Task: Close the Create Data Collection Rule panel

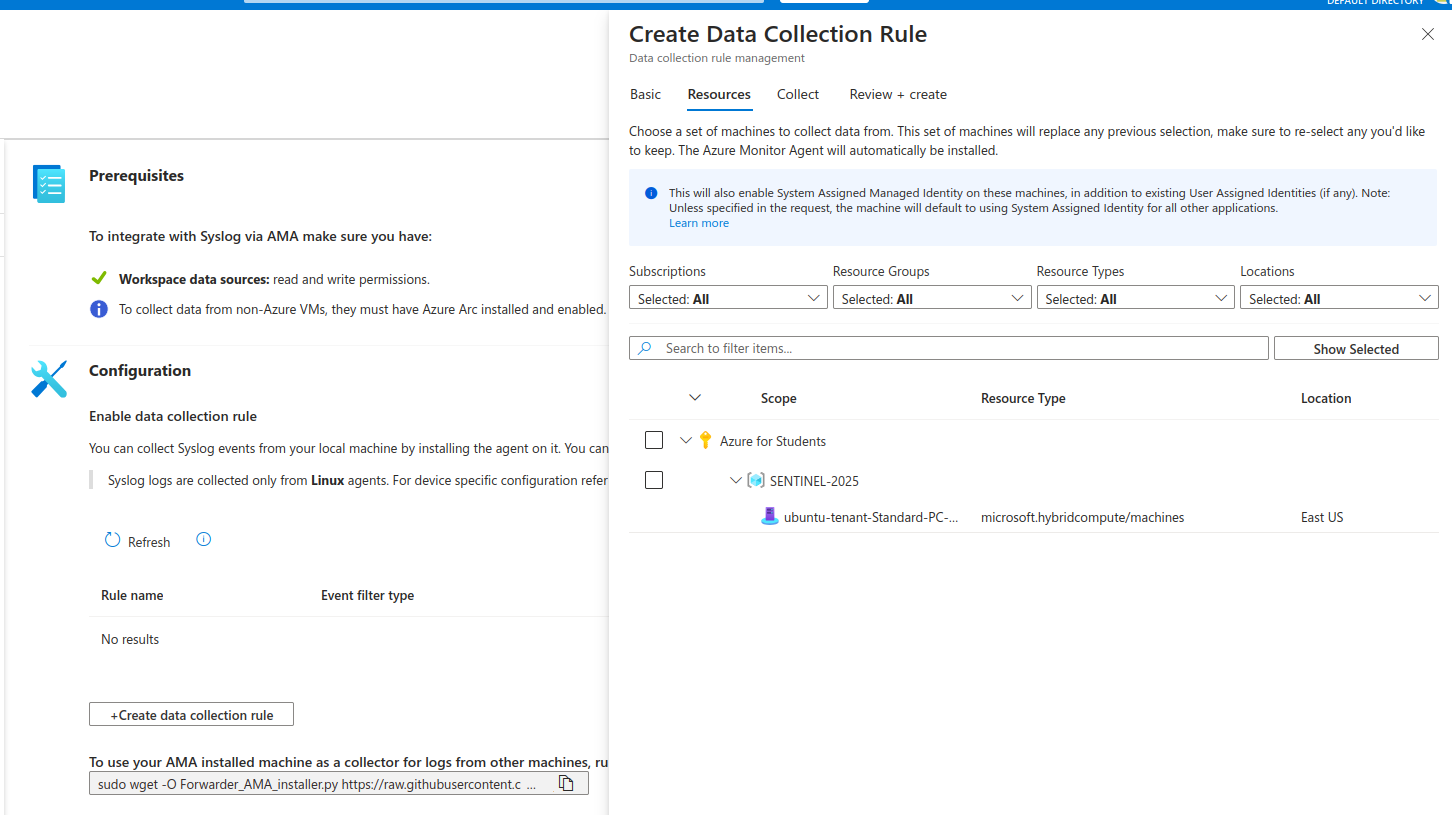Action: click(1428, 34)
